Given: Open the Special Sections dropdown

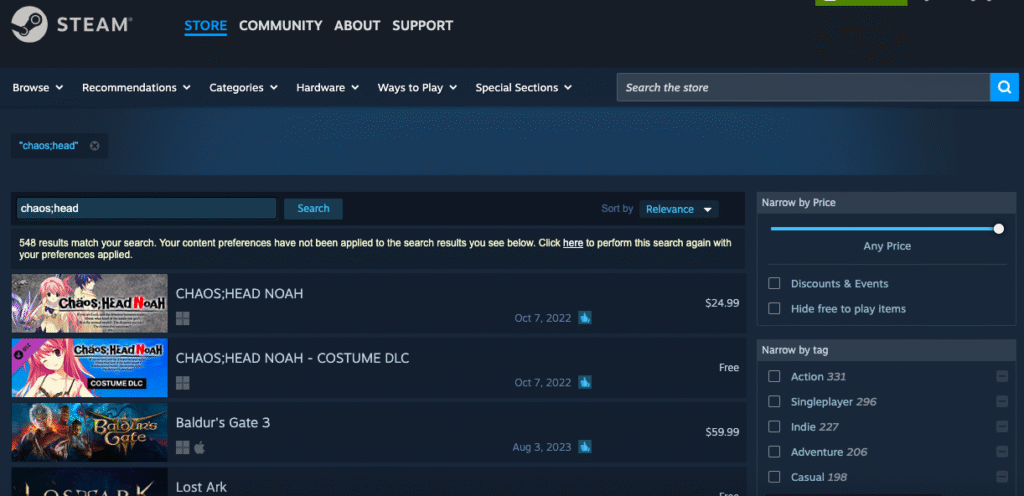Looking at the screenshot, I should 524,87.
